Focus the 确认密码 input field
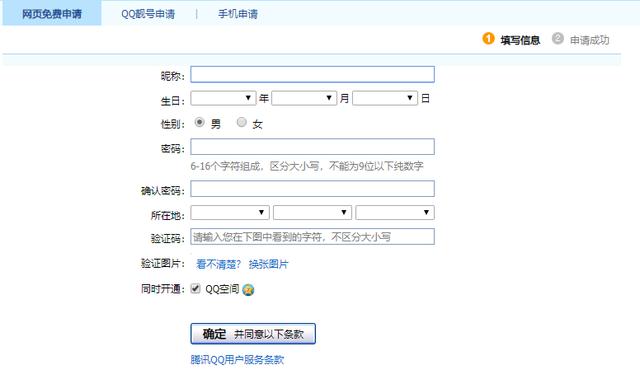Viewport: 640px width, 379px height. 312,189
